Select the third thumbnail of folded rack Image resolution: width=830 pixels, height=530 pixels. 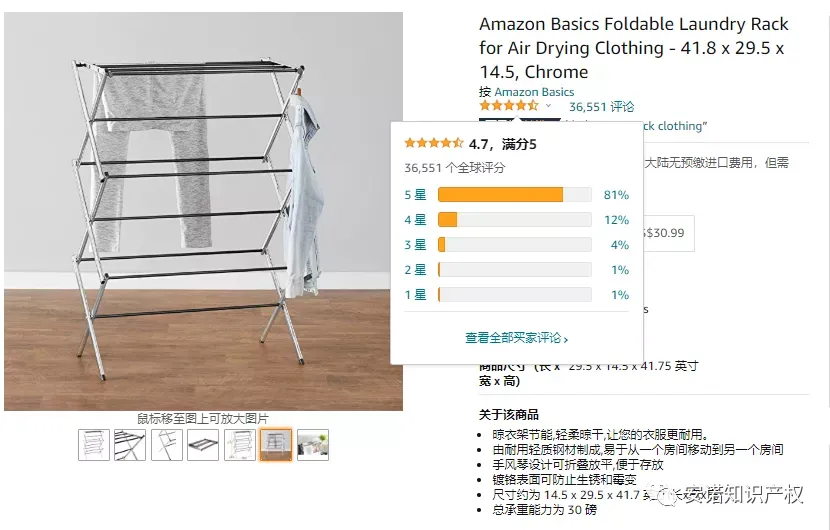tap(167, 445)
